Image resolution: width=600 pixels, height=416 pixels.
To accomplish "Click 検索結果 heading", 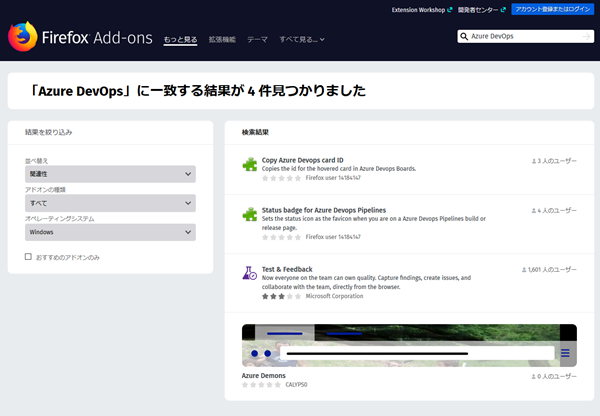I will point(255,132).
